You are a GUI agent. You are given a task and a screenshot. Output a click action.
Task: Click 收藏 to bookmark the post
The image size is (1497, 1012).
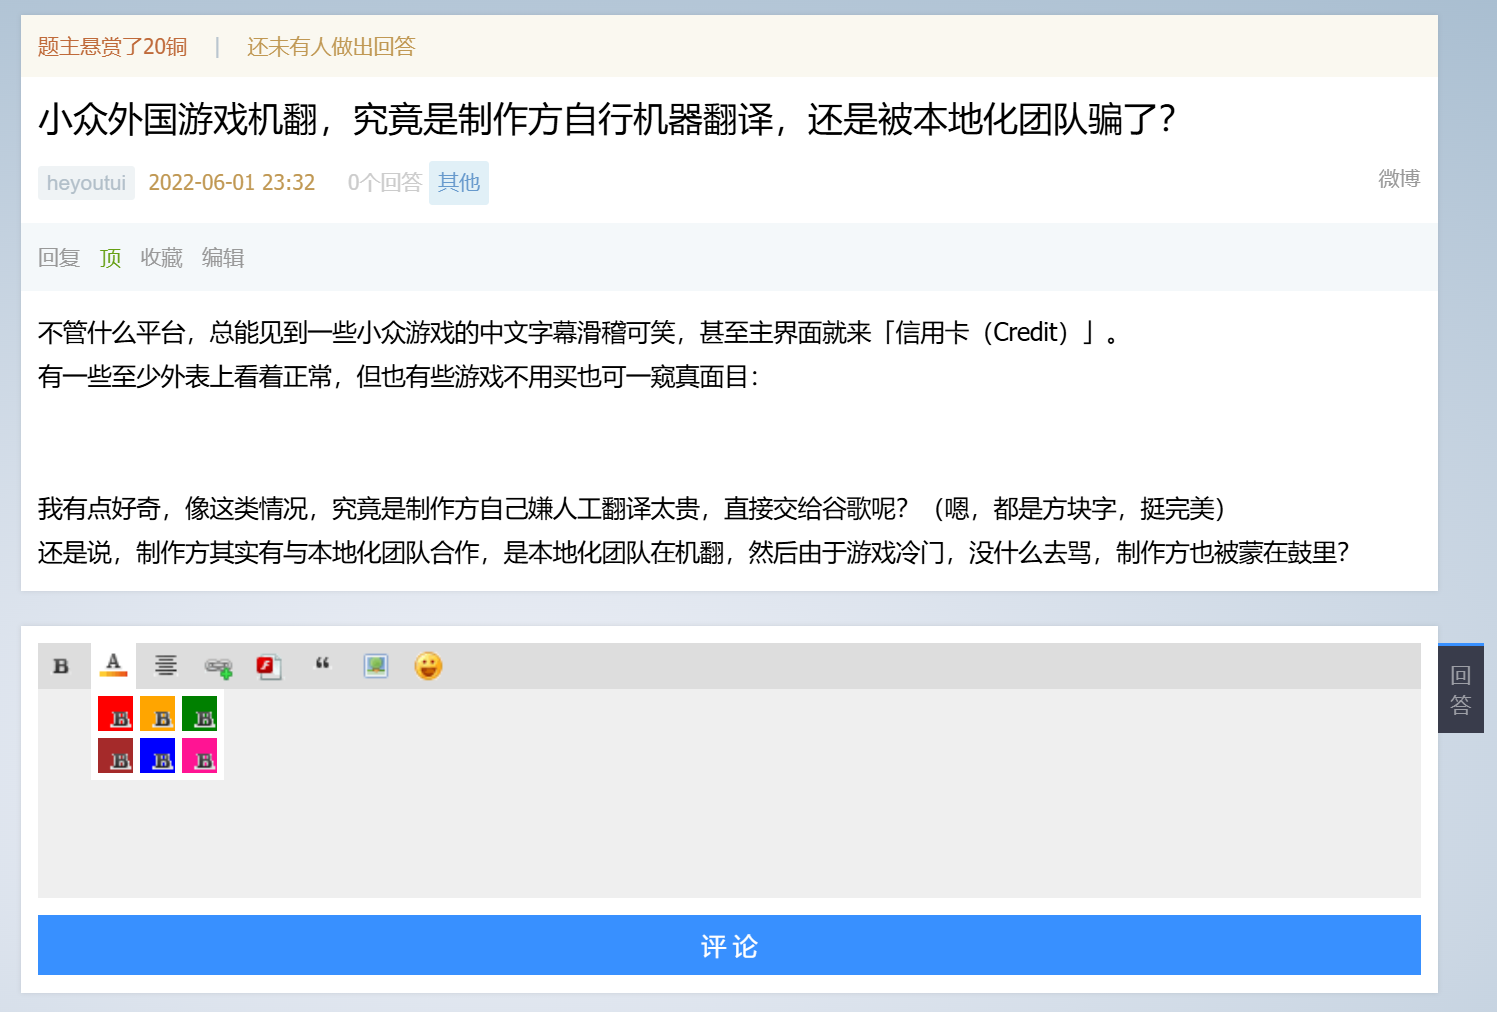pyautogui.click(x=161, y=258)
